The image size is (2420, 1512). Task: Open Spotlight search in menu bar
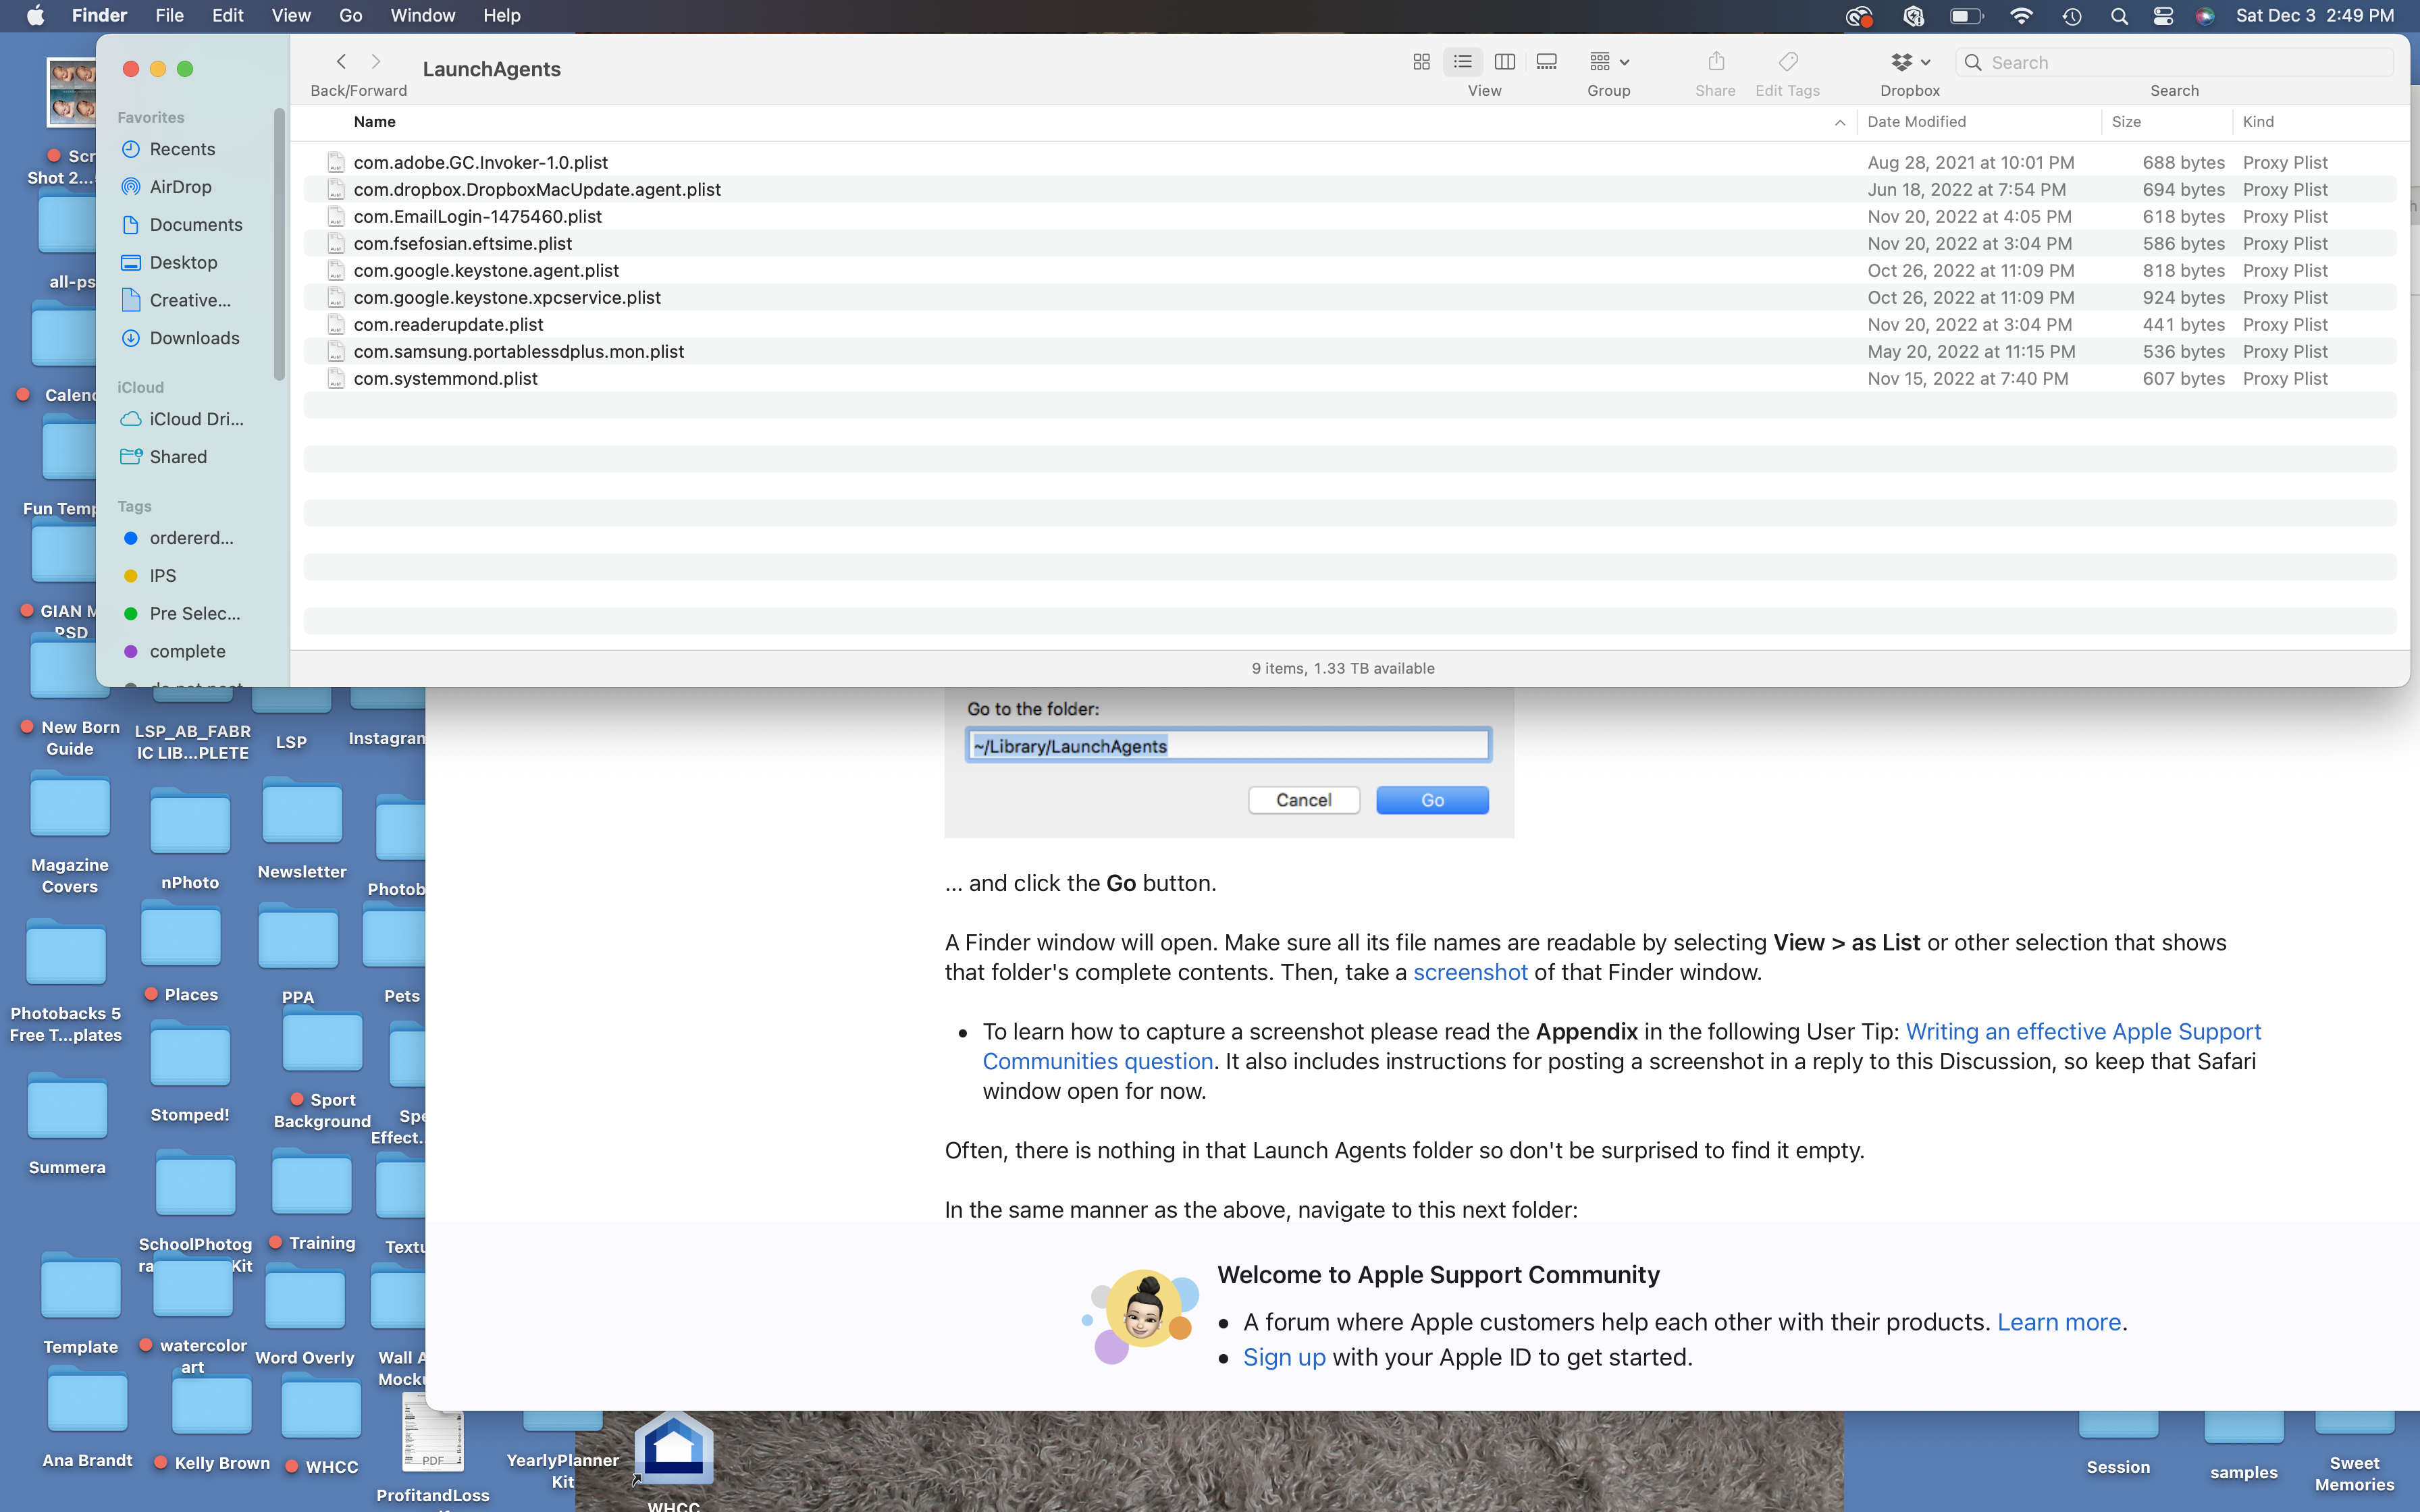point(2118,16)
